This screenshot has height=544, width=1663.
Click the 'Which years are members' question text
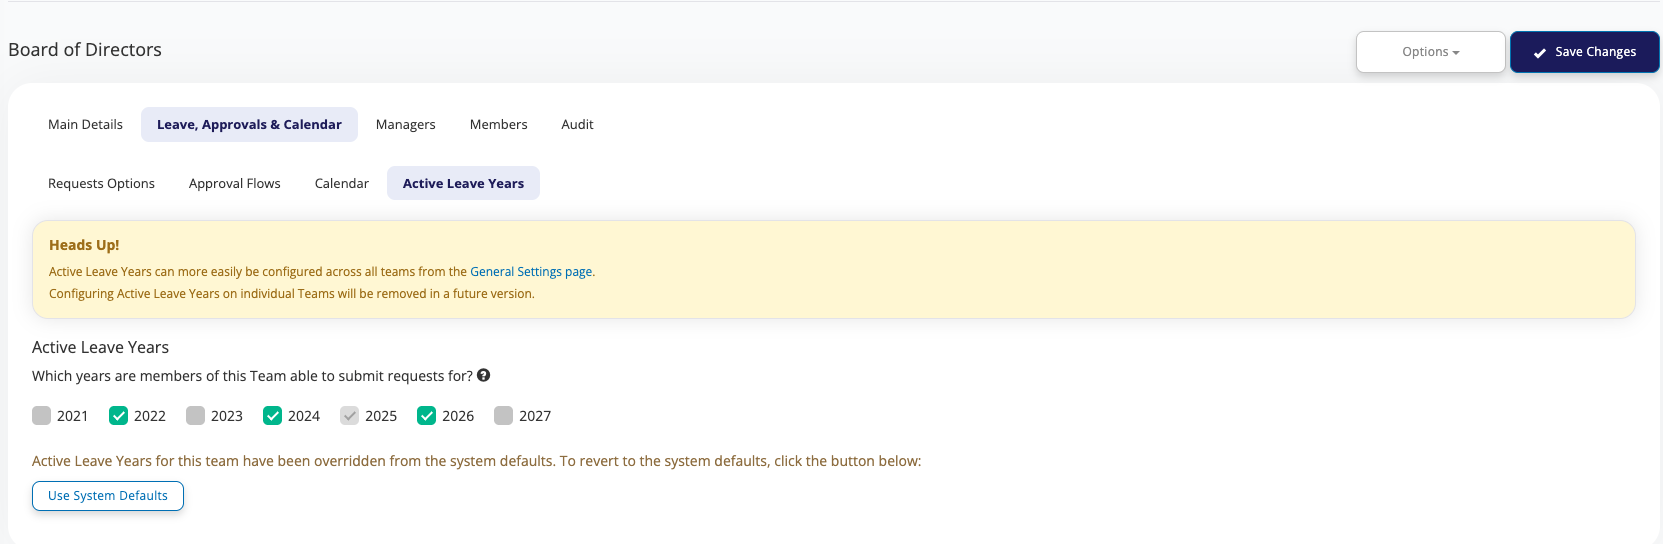pos(252,376)
